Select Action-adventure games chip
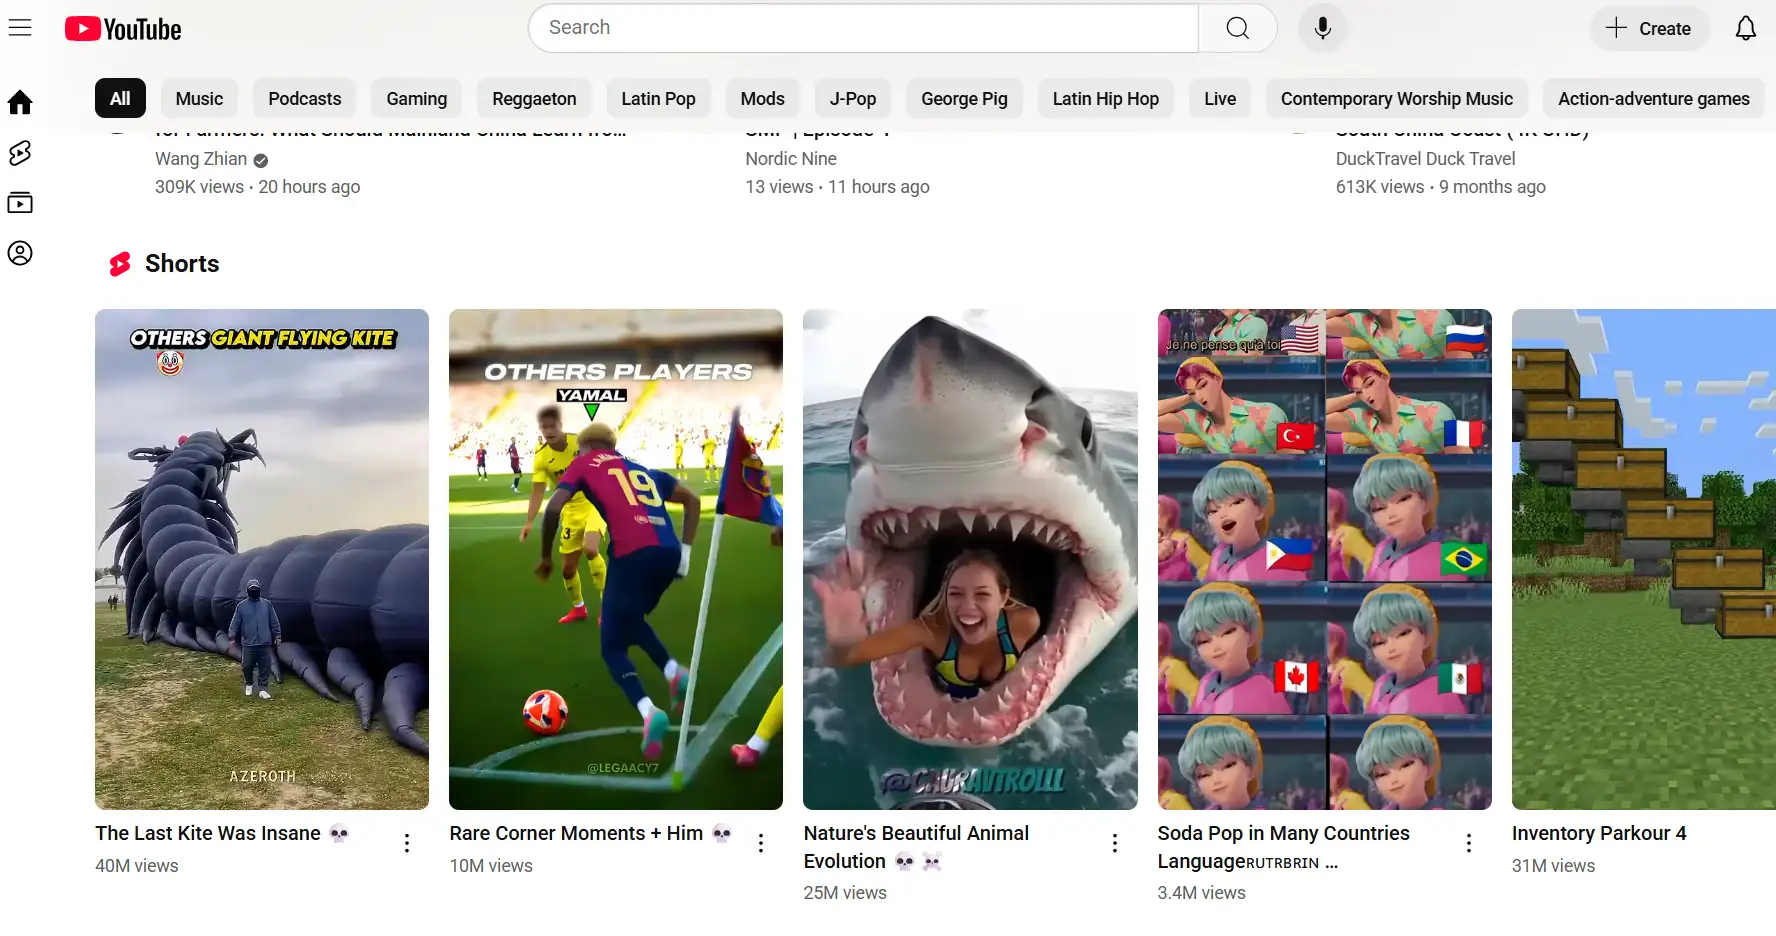Screen dimensions: 1776x936 tap(1653, 98)
